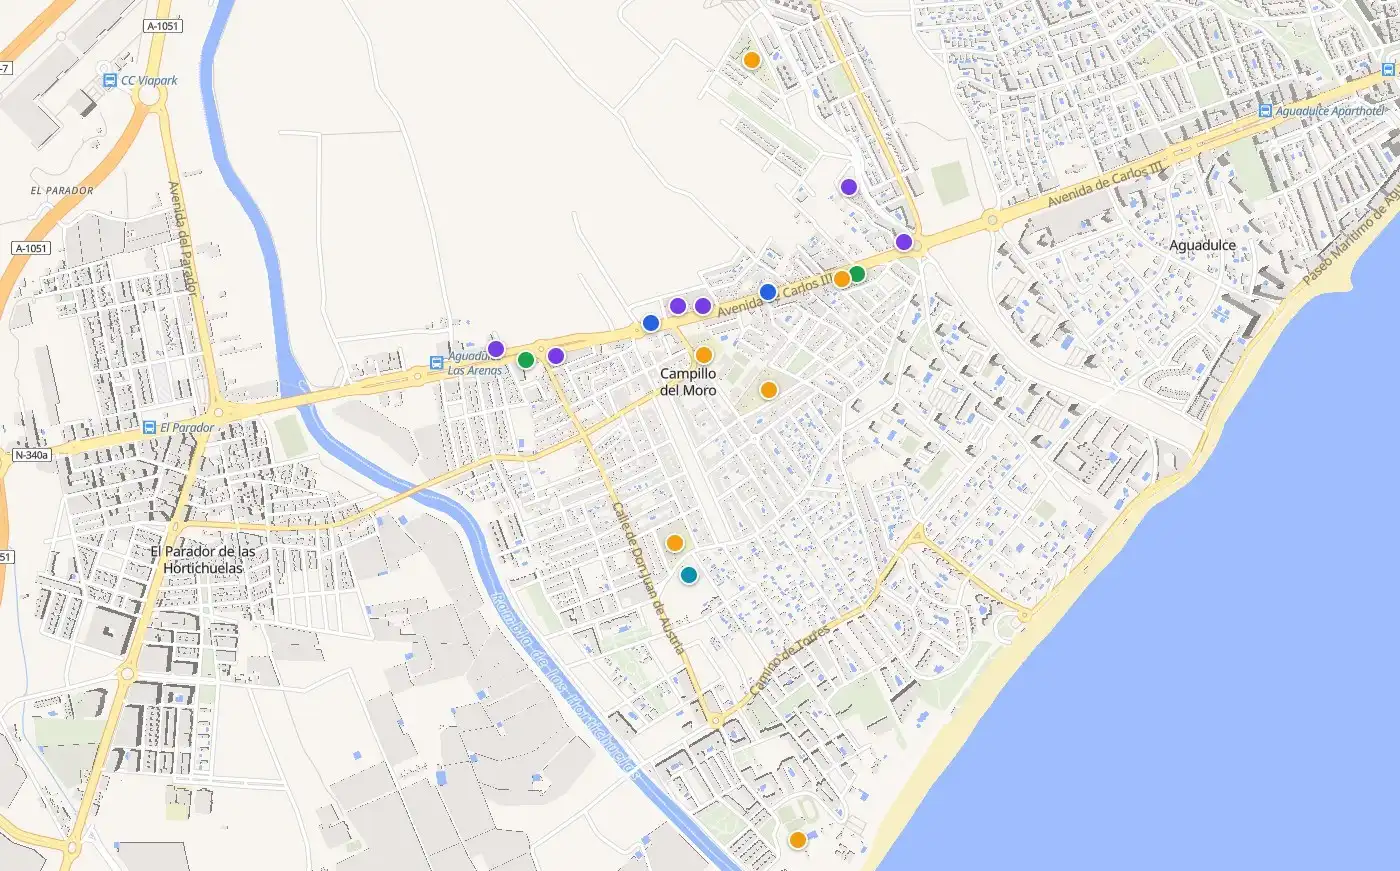
Task: Click the northernmost orange marker
Action: point(752,60)
